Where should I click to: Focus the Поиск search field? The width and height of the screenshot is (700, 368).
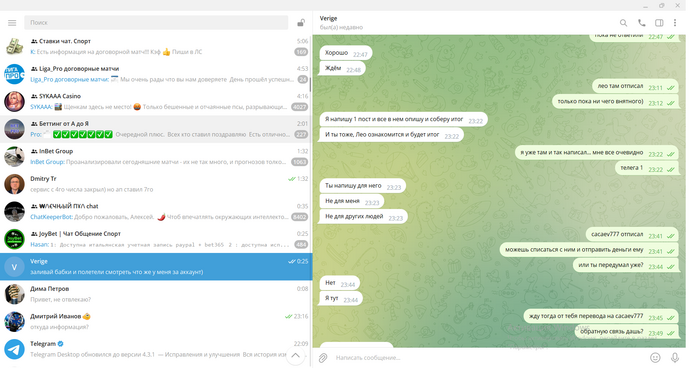[x=156, y=22]
